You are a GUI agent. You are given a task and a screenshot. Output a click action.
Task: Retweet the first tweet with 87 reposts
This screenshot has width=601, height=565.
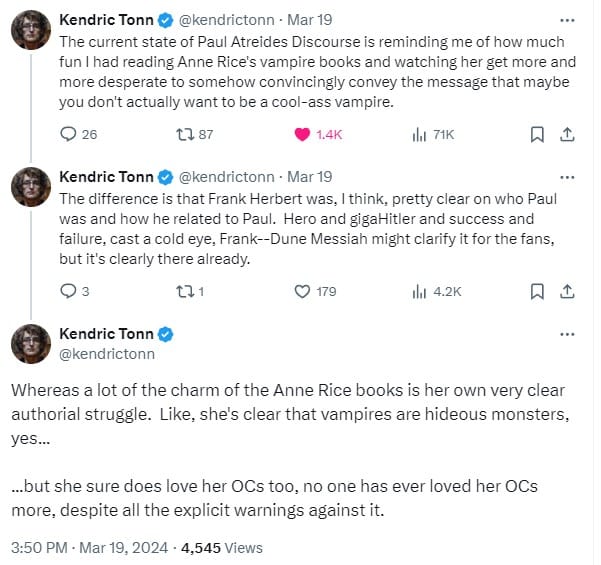pos(194,135)
